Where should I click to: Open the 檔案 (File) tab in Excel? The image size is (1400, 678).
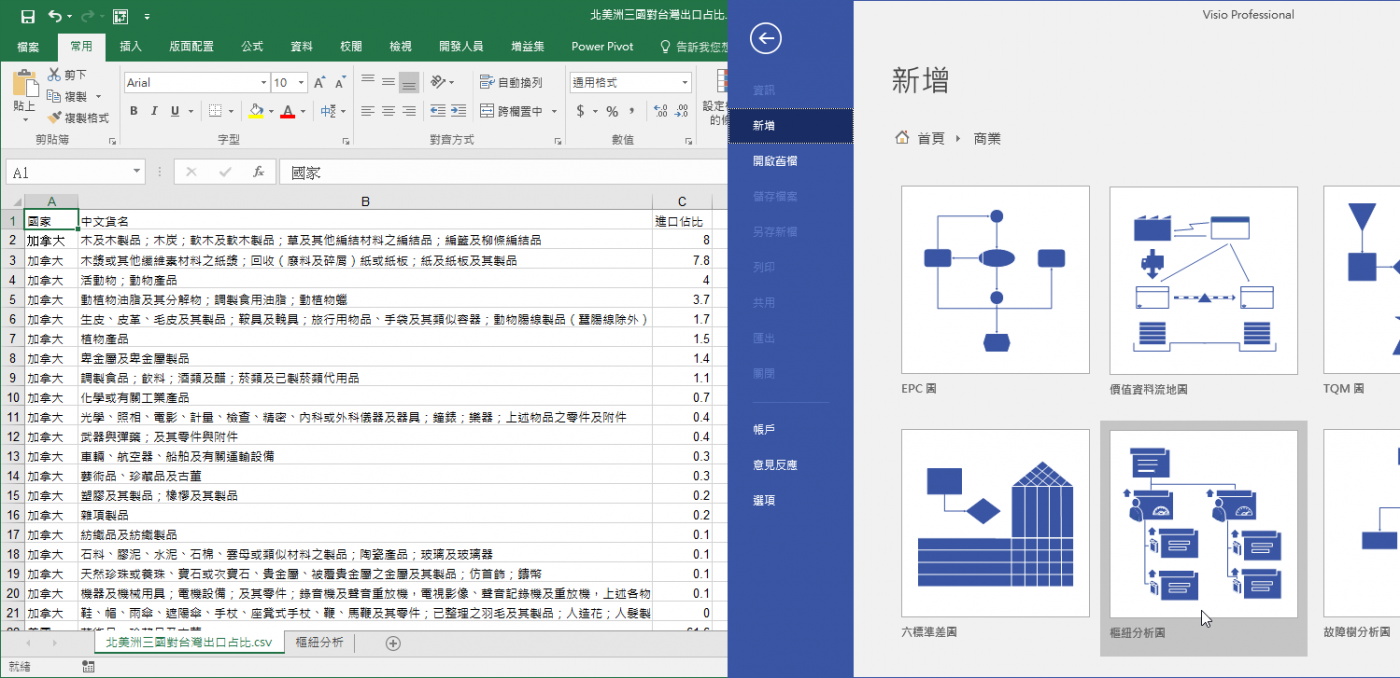28,46
